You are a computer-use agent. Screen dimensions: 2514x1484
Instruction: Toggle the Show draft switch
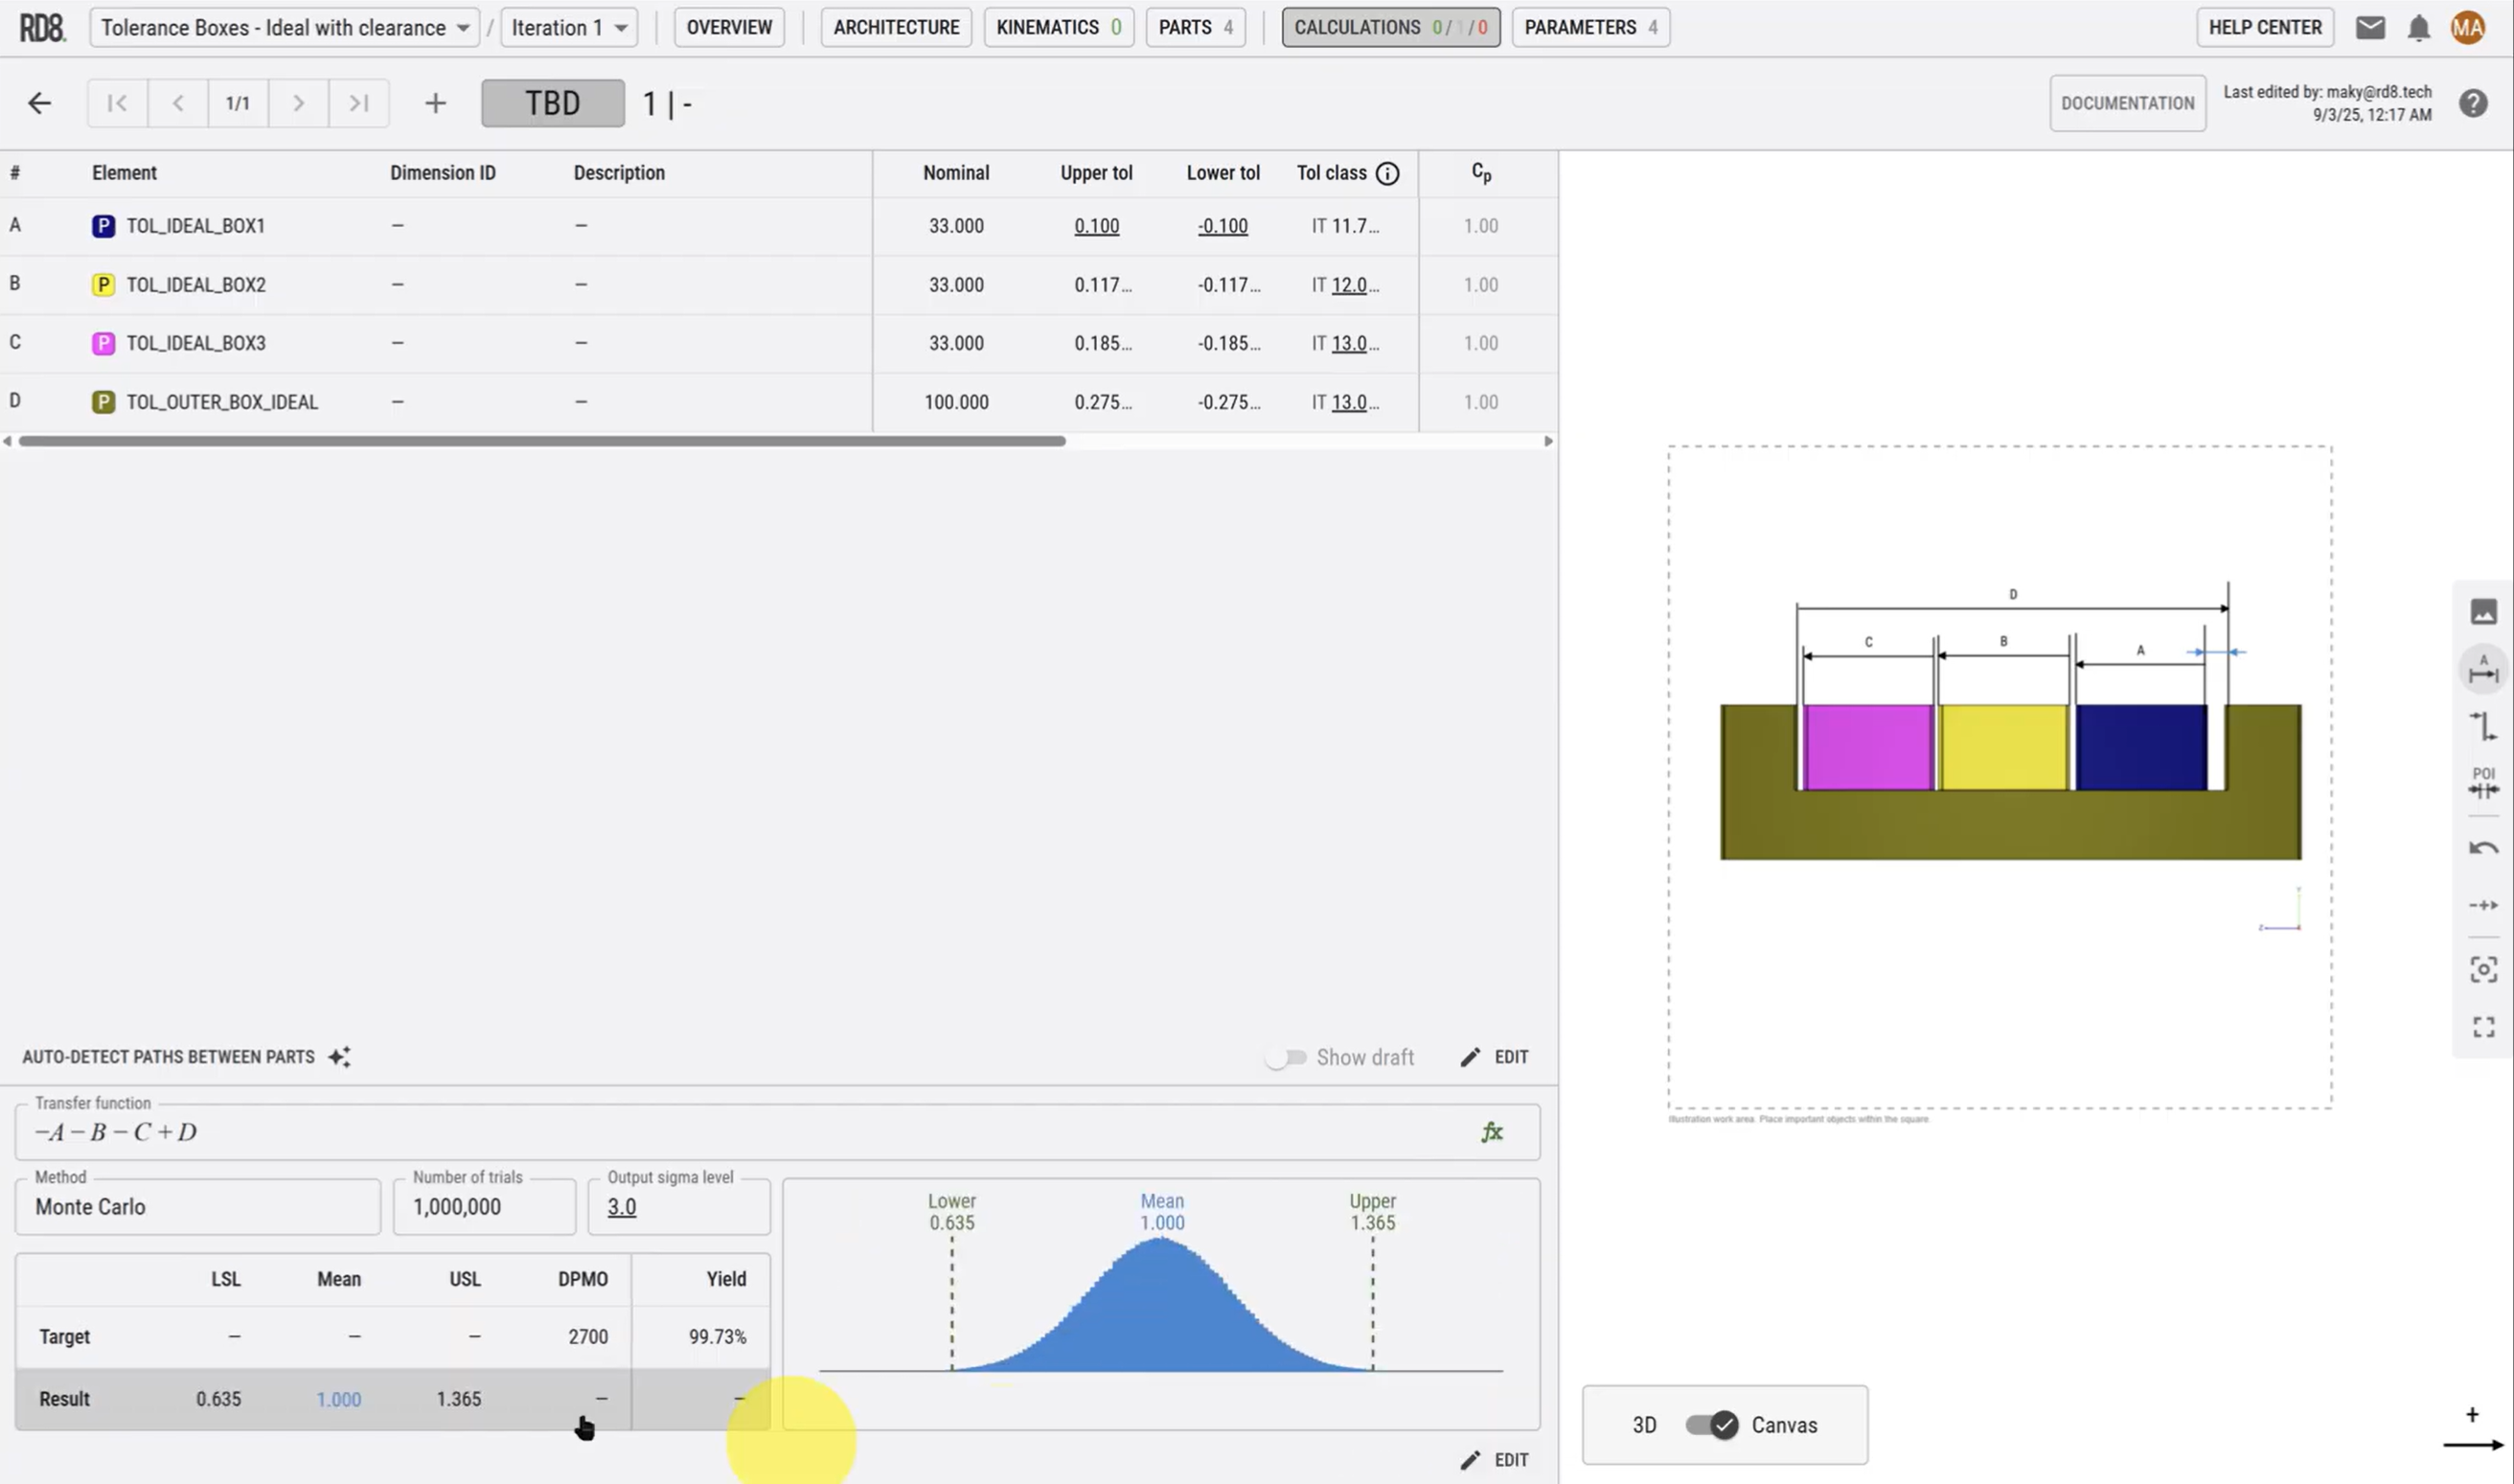coord(1286,1057)
